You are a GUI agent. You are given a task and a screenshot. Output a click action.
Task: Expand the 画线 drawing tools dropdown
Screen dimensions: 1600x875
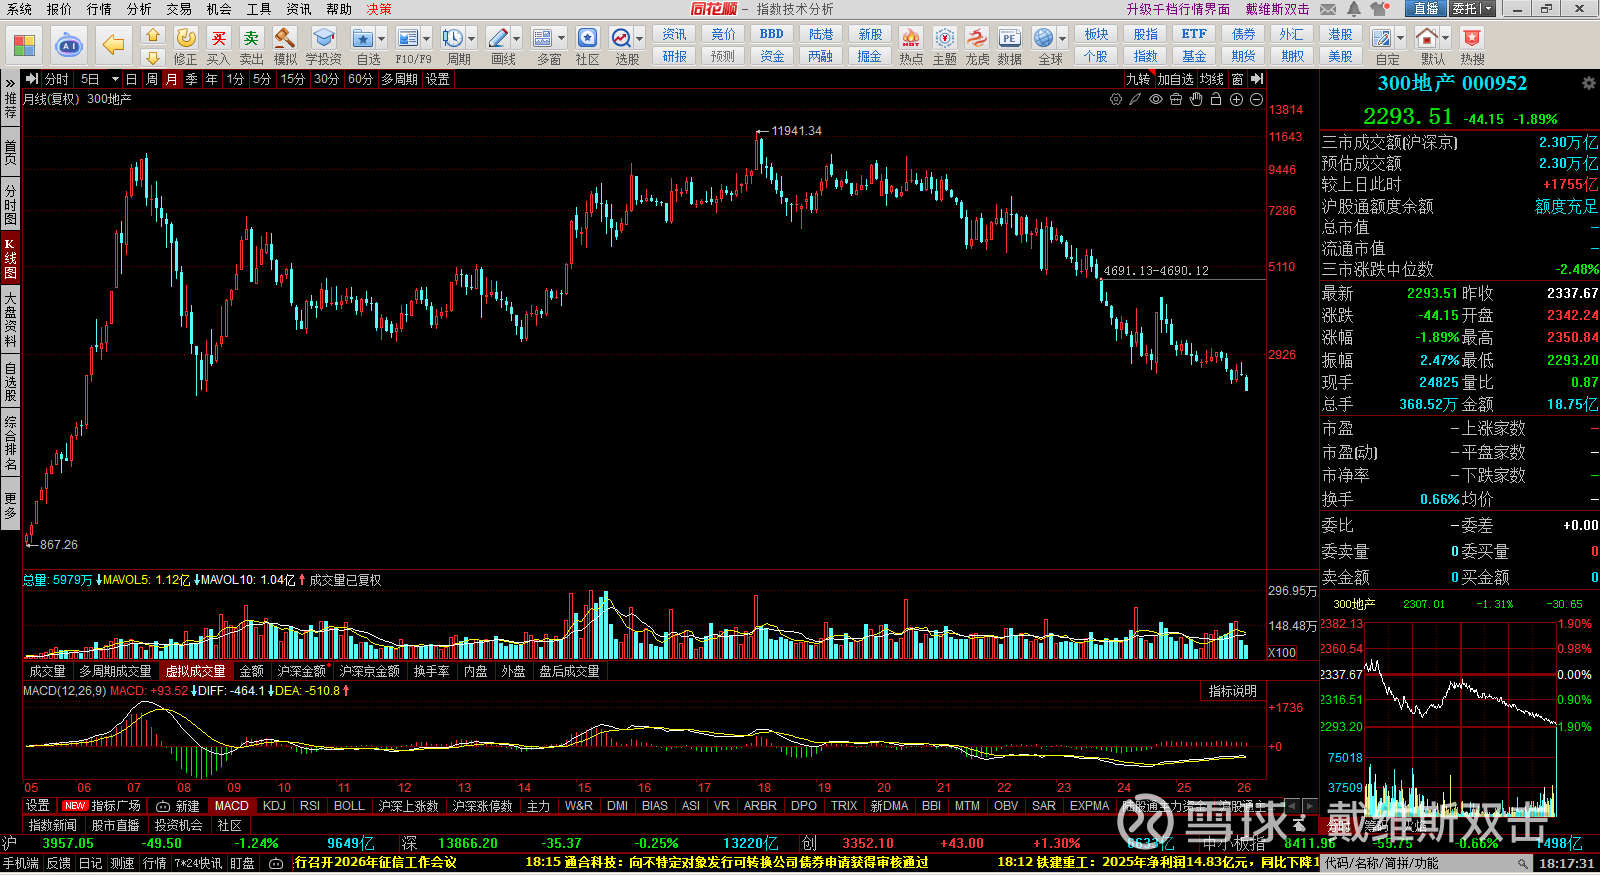pyautogui.click(x=516, y=39)
